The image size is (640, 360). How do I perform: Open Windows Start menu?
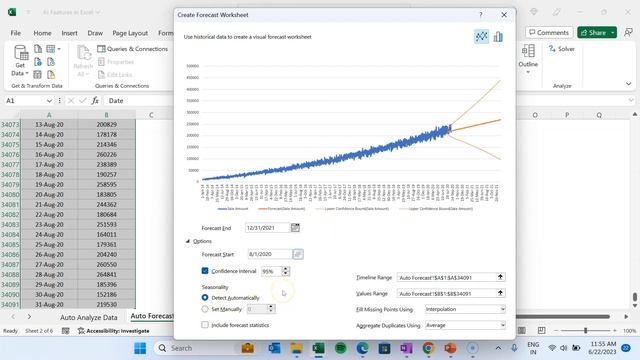(x=140, y=348)
